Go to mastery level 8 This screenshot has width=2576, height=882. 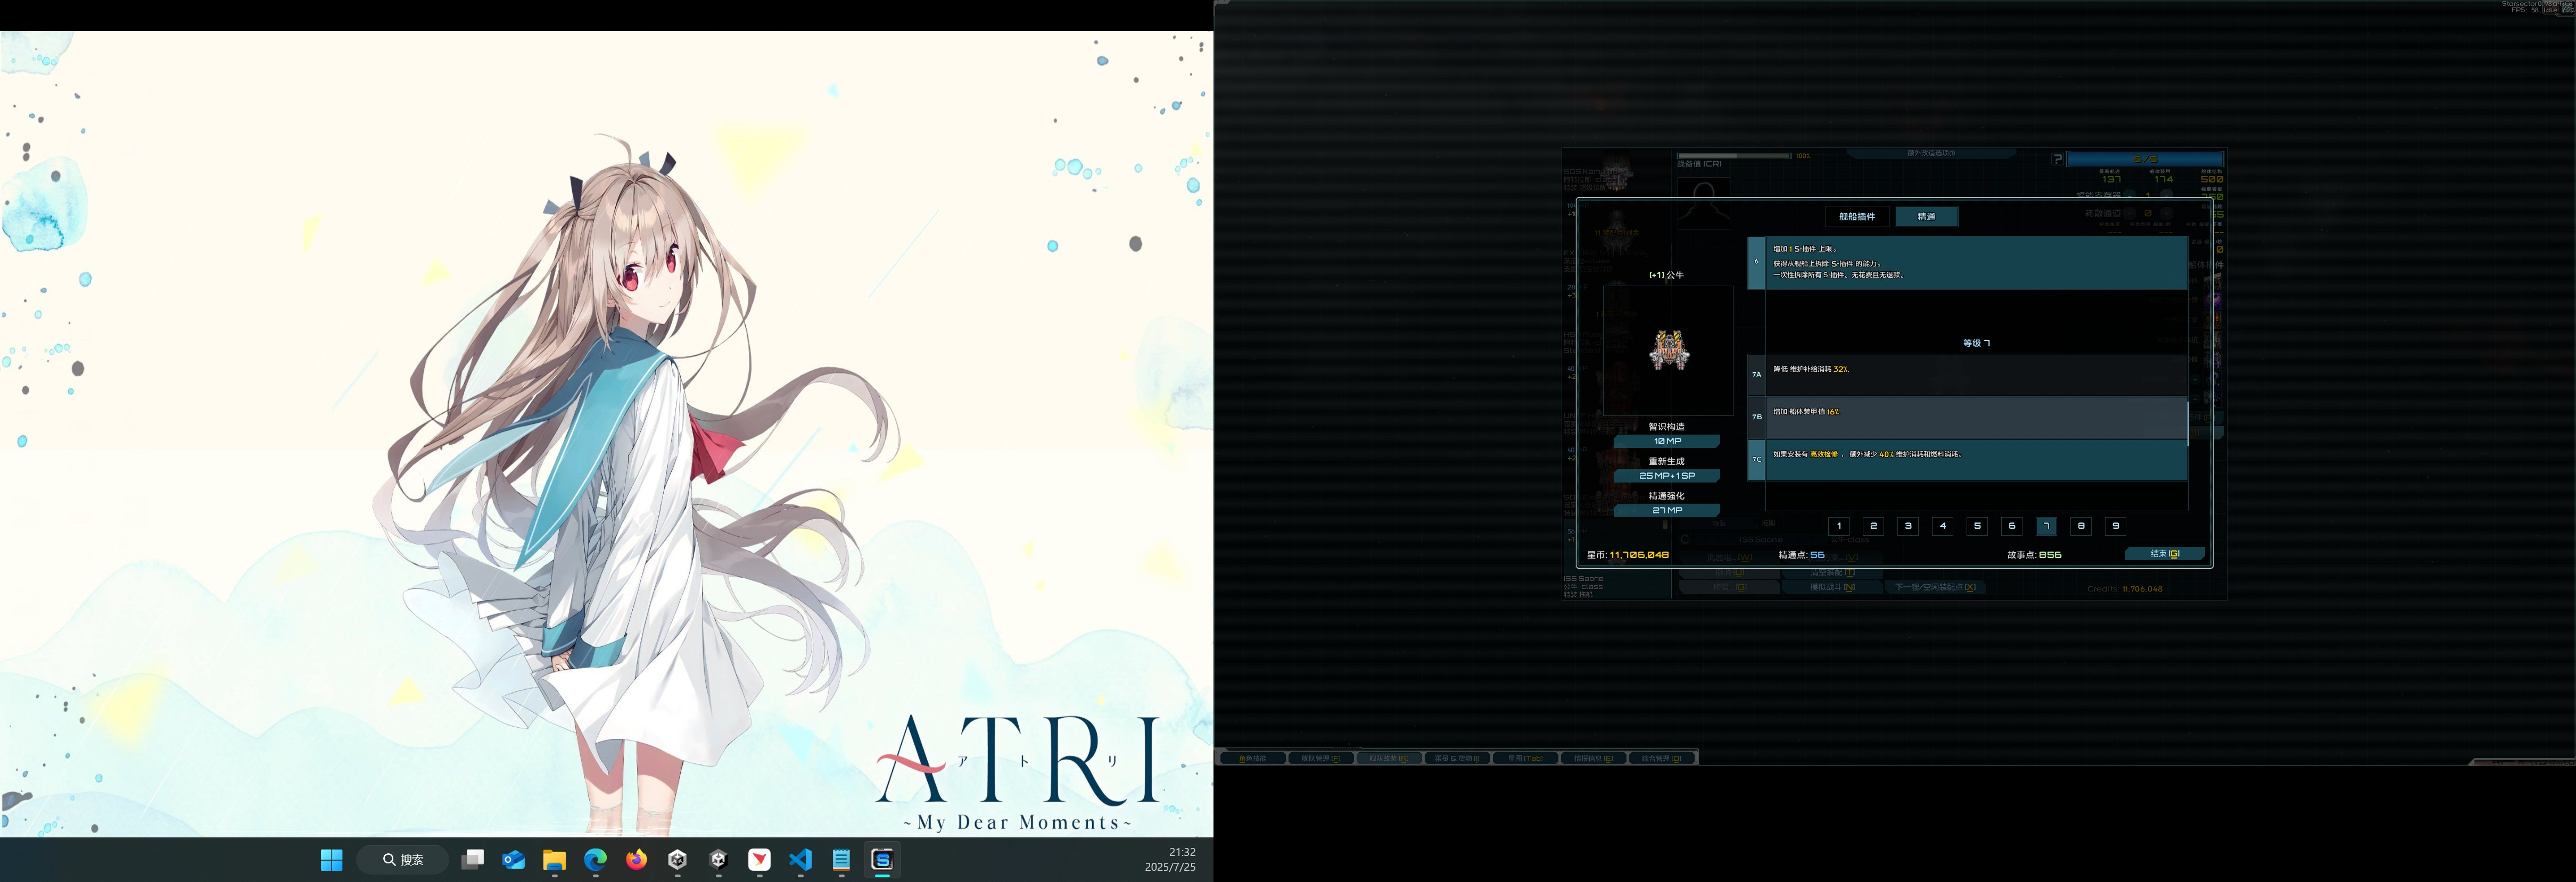pos(2080,526)
